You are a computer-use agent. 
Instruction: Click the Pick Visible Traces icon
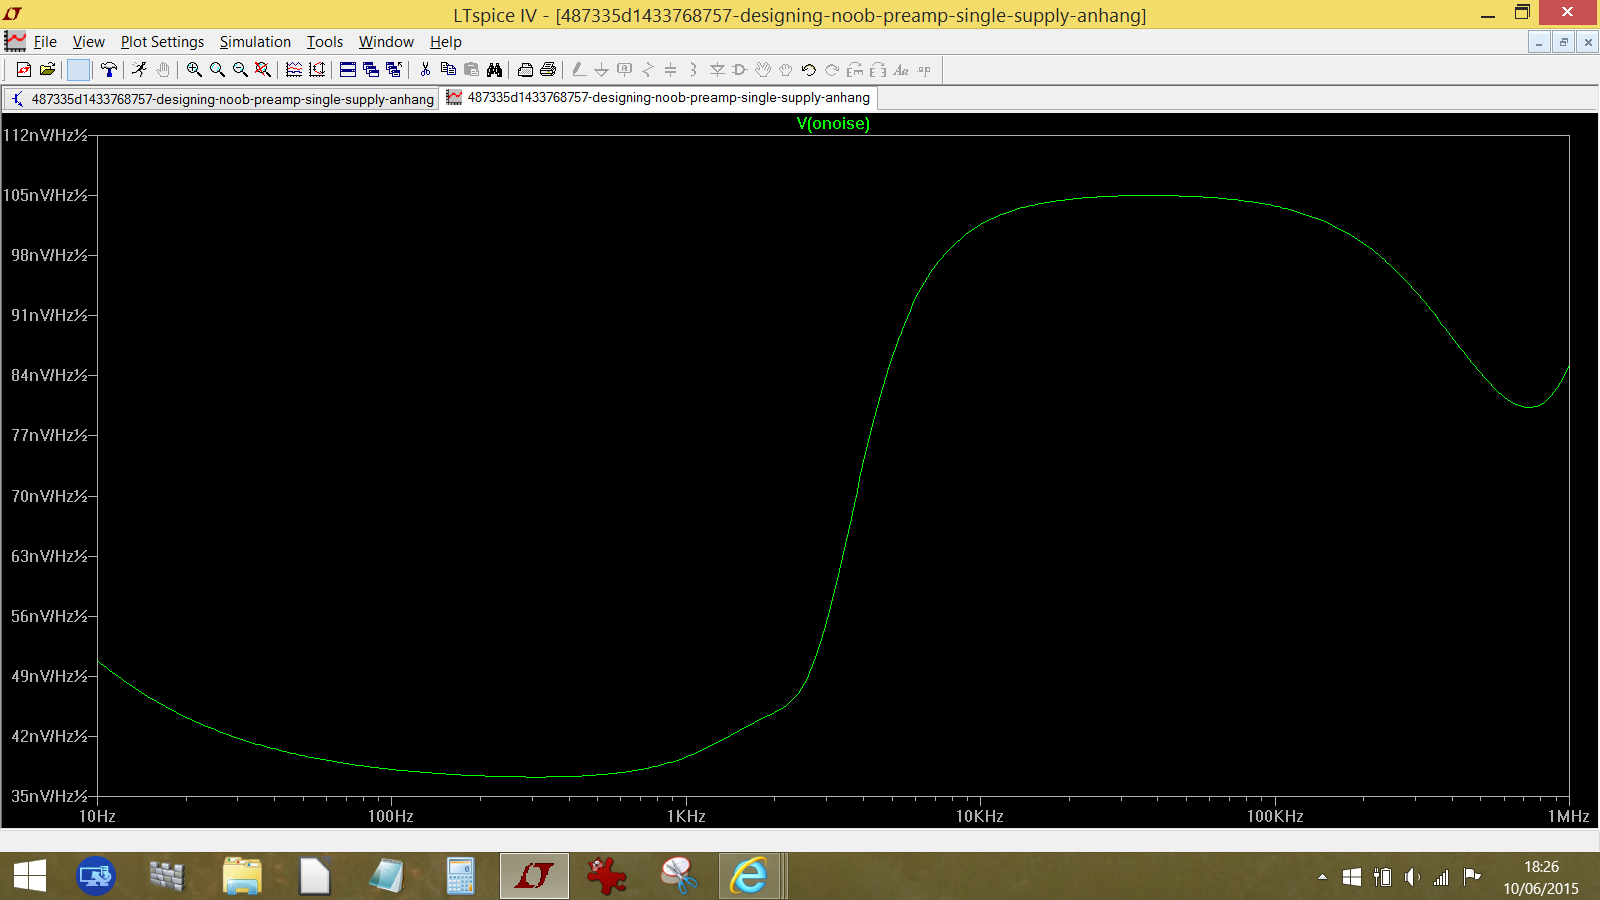click(x=317, y=70)
